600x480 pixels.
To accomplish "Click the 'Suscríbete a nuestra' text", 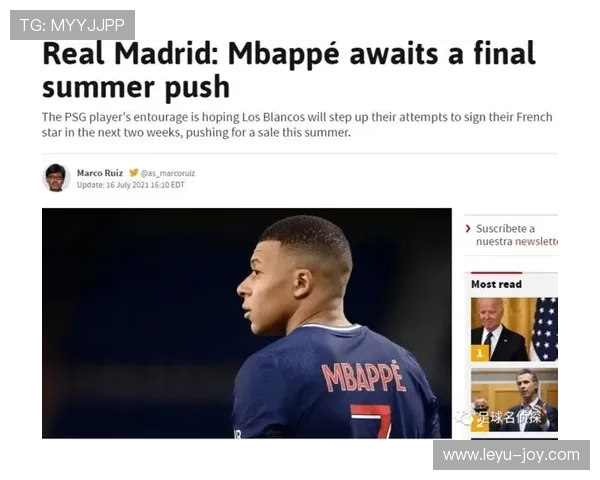I will pyautogui.click(x=505, y=235).
